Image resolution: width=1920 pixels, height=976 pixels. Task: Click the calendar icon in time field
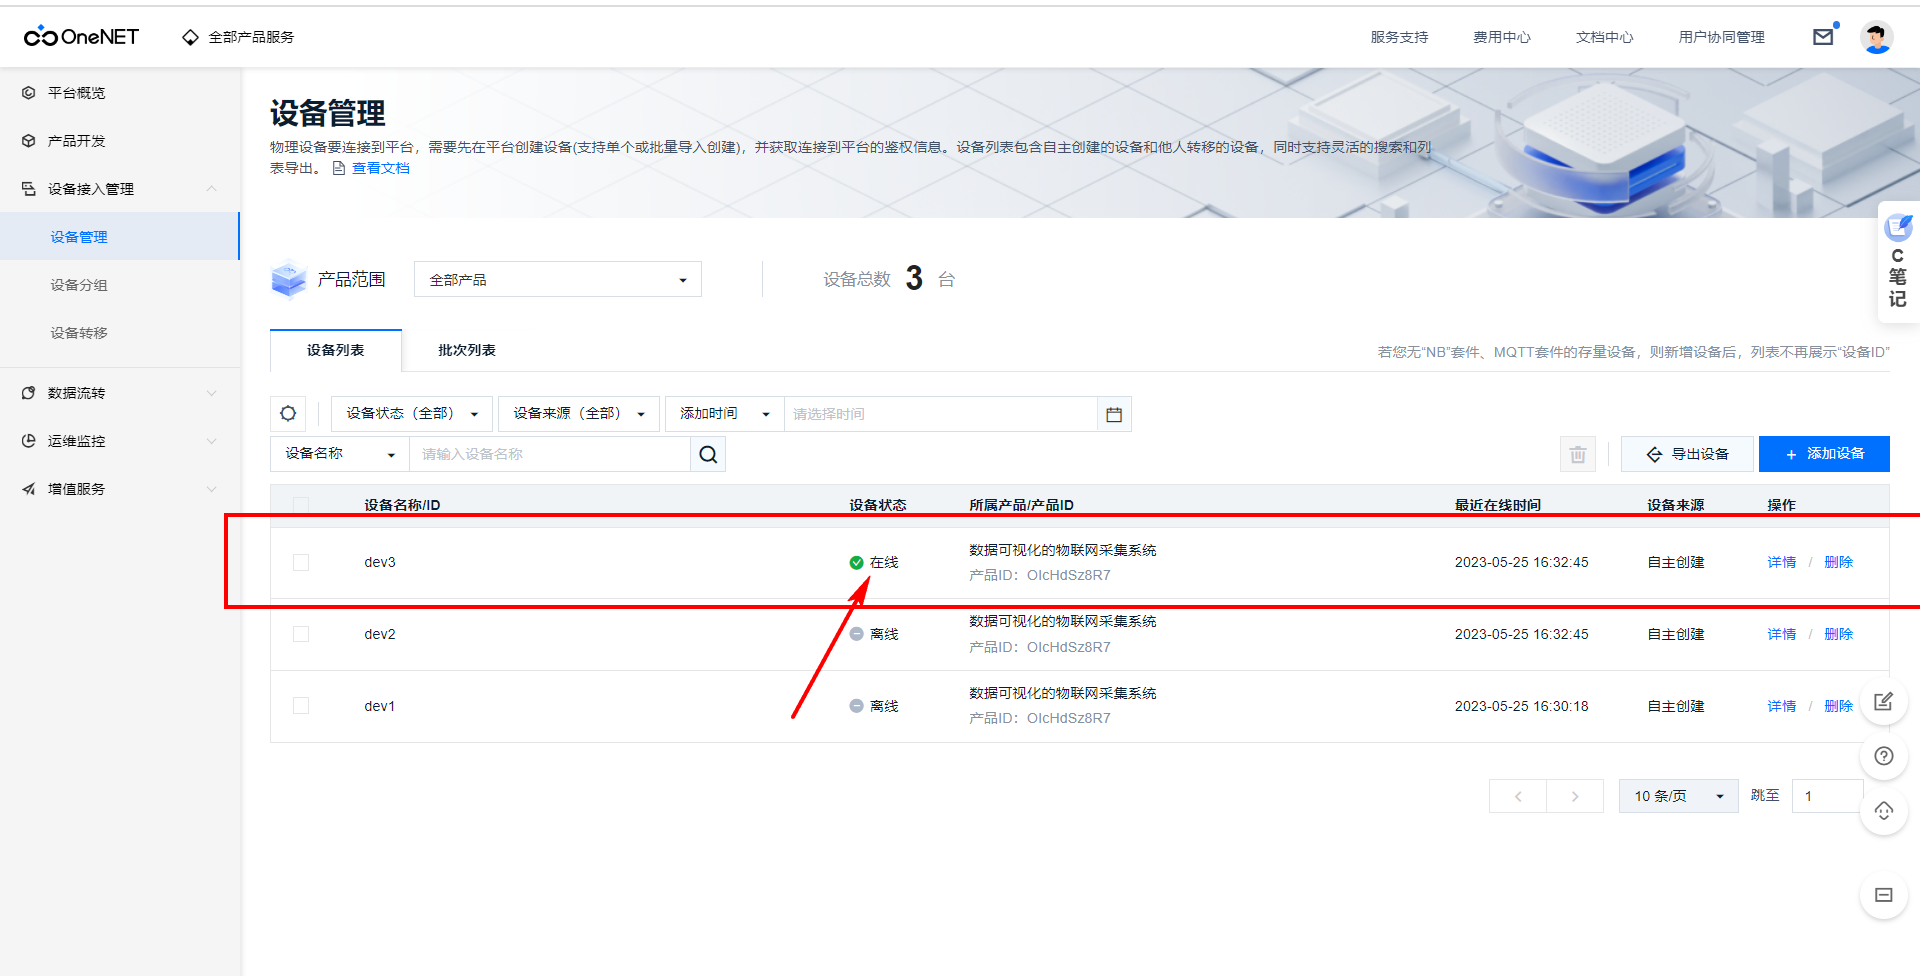coord(1114,414)
